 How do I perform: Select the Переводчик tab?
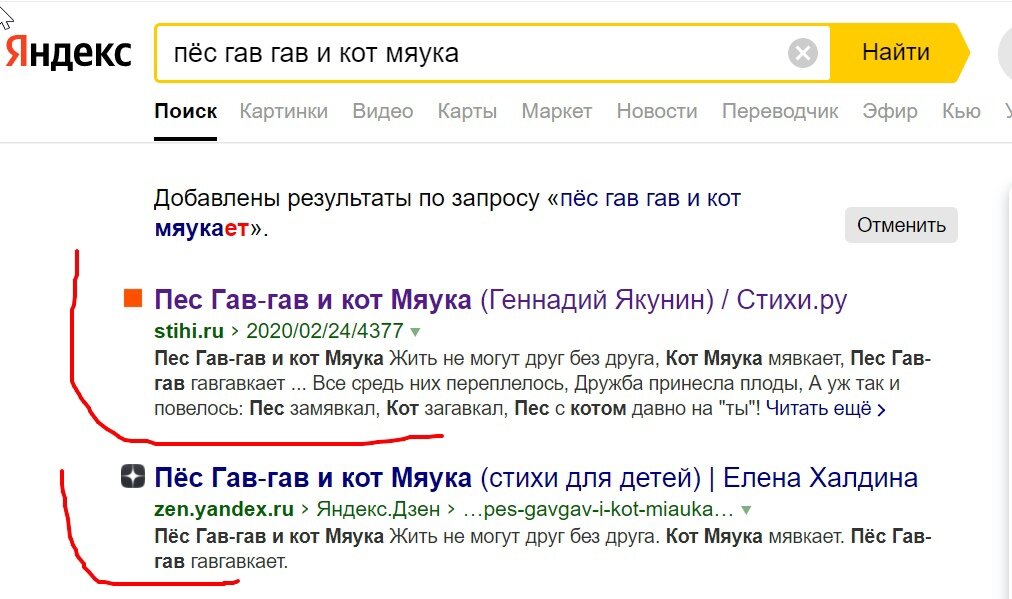click(778, 112)
